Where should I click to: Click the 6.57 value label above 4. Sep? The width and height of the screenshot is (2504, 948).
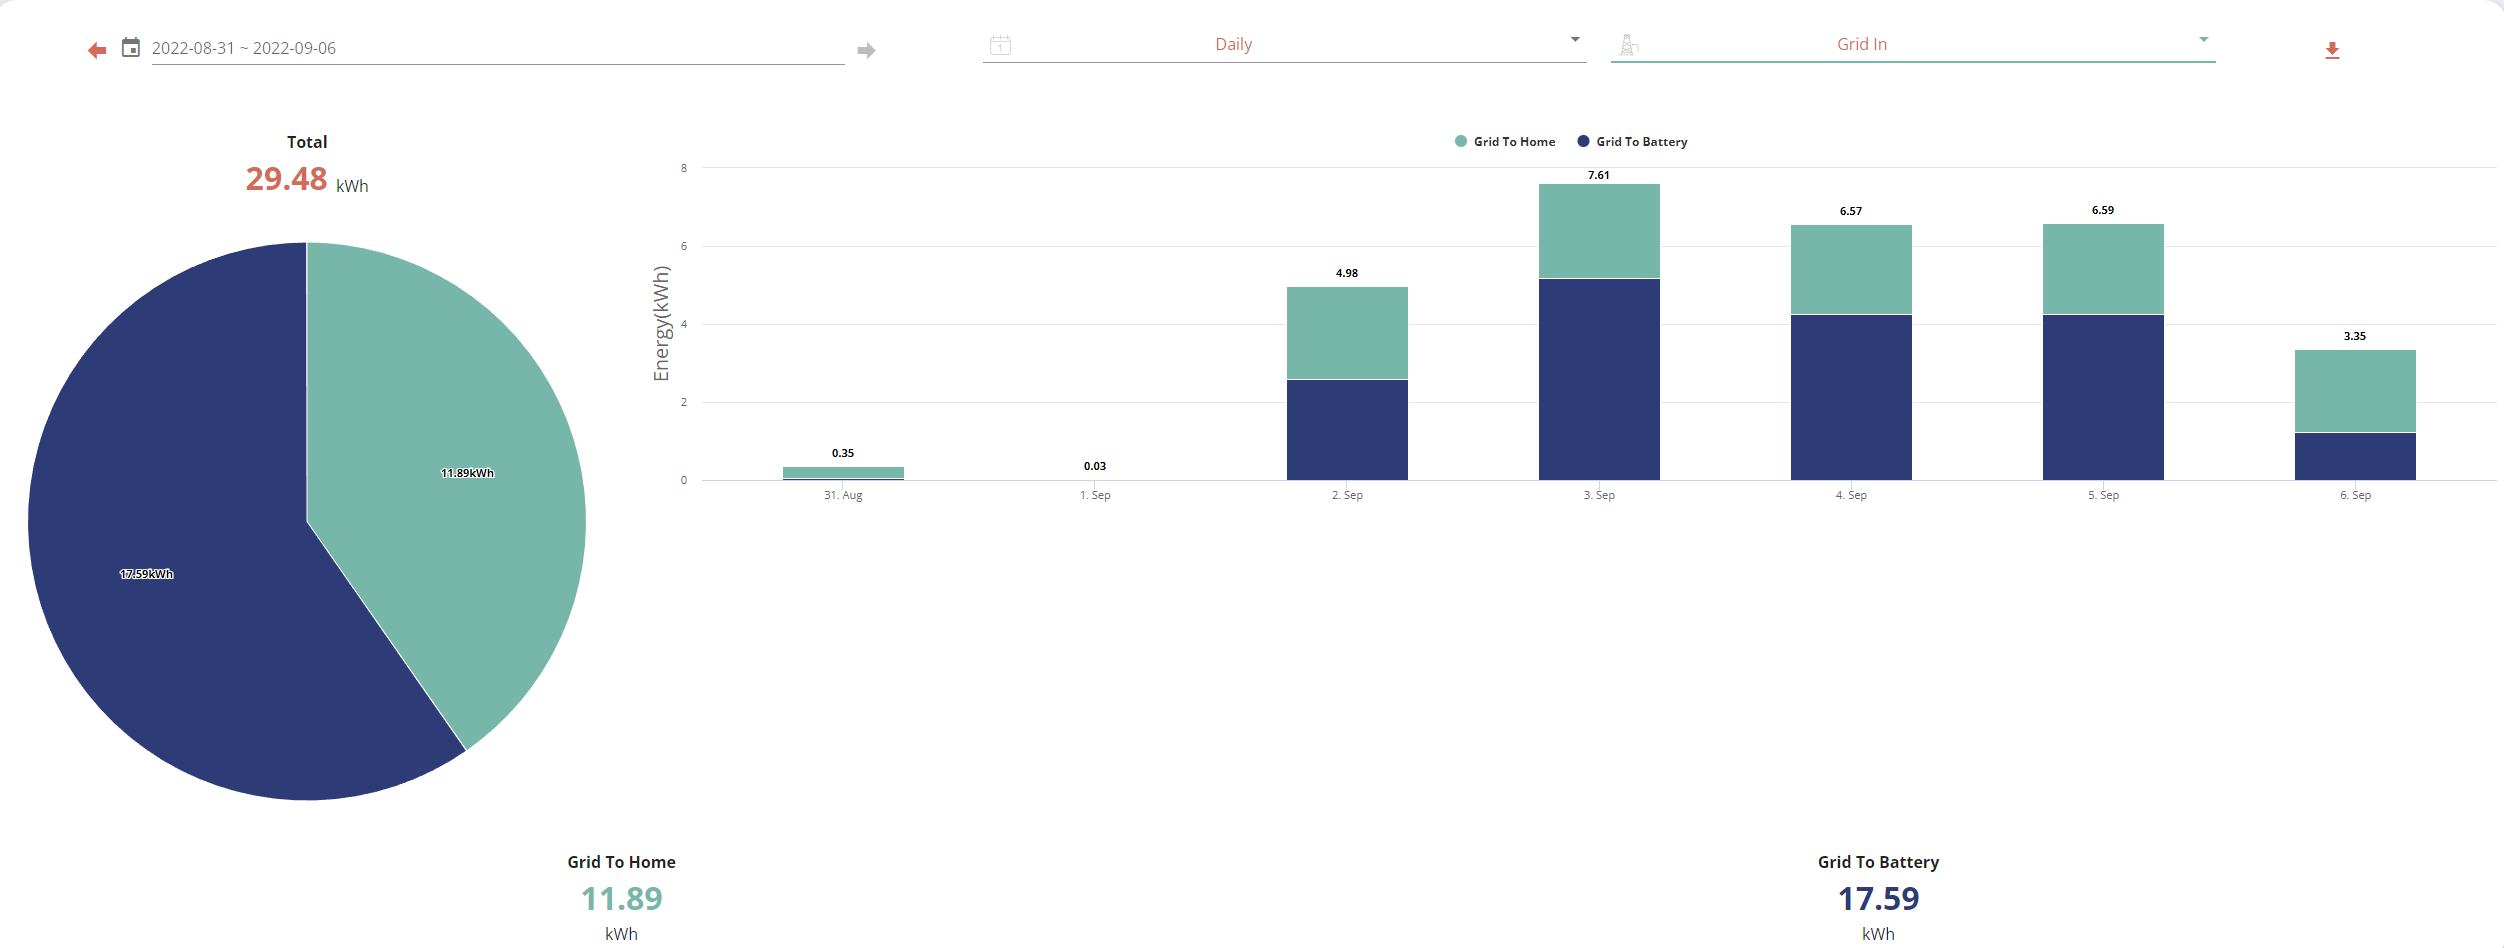click(1851, 211)
